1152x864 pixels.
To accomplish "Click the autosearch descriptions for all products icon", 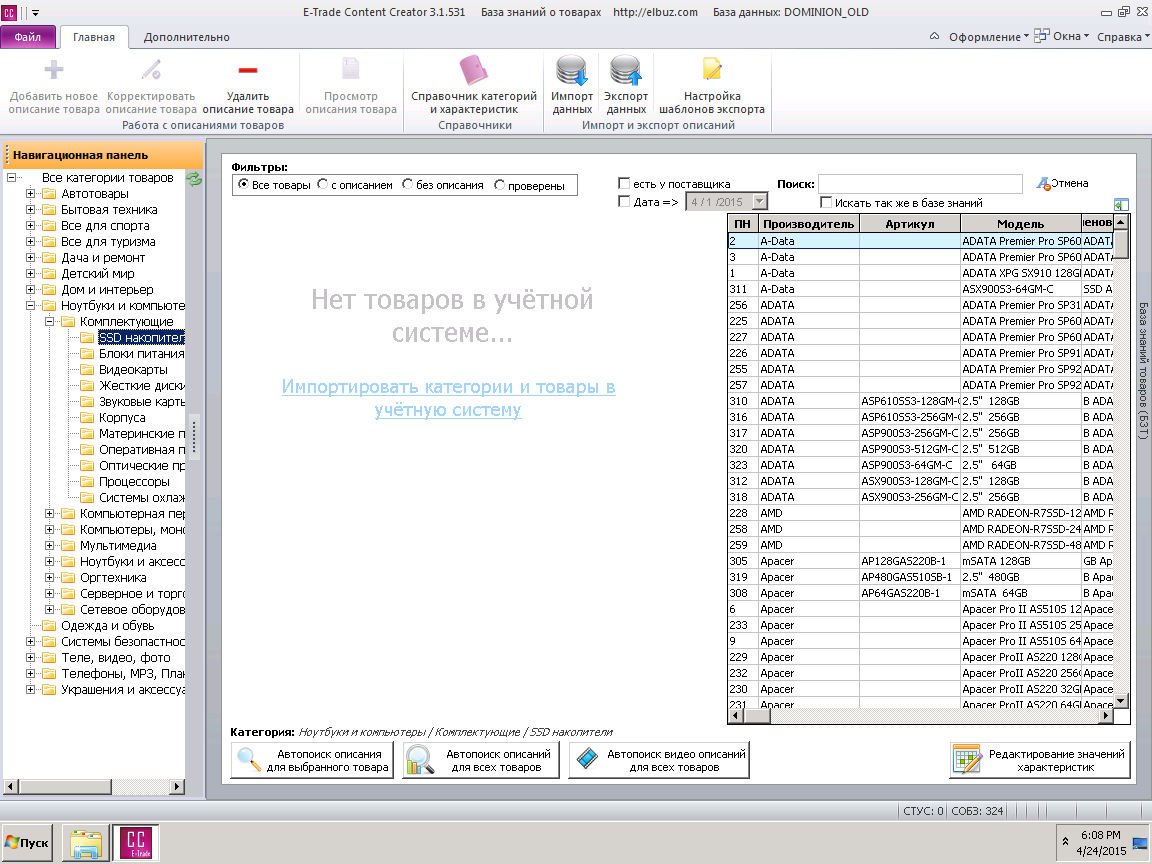I will pos(420,760).
